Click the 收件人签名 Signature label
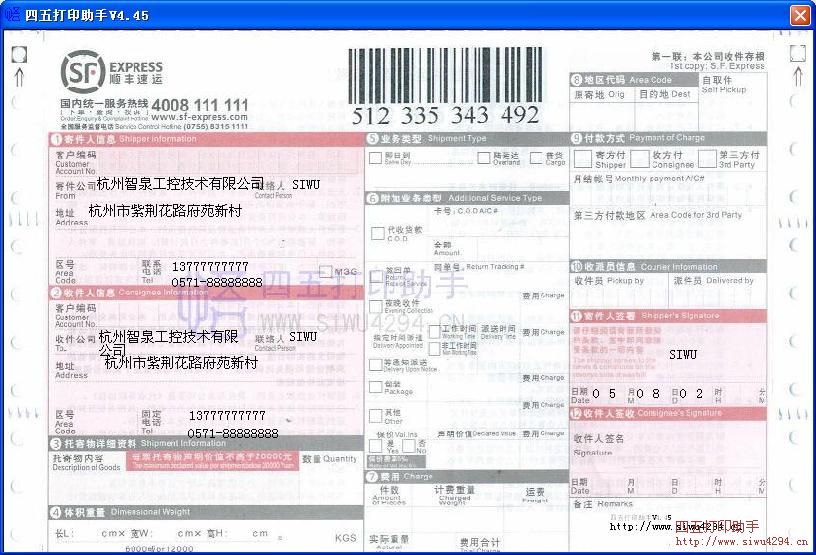The width and height of the screenshot is (816, 555). 598,444
